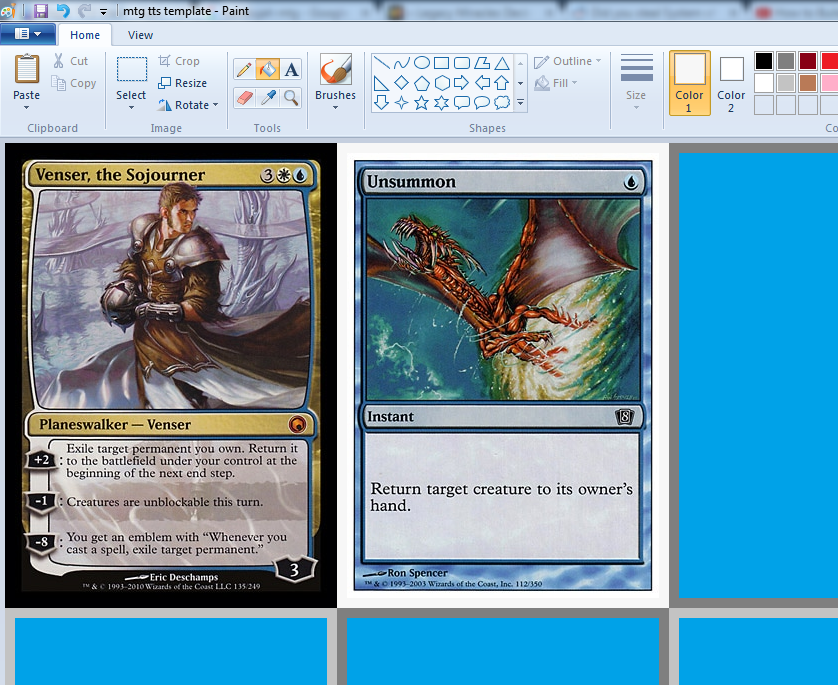
Task: Select the Color picker eyedropper tool
Action: 268,98
